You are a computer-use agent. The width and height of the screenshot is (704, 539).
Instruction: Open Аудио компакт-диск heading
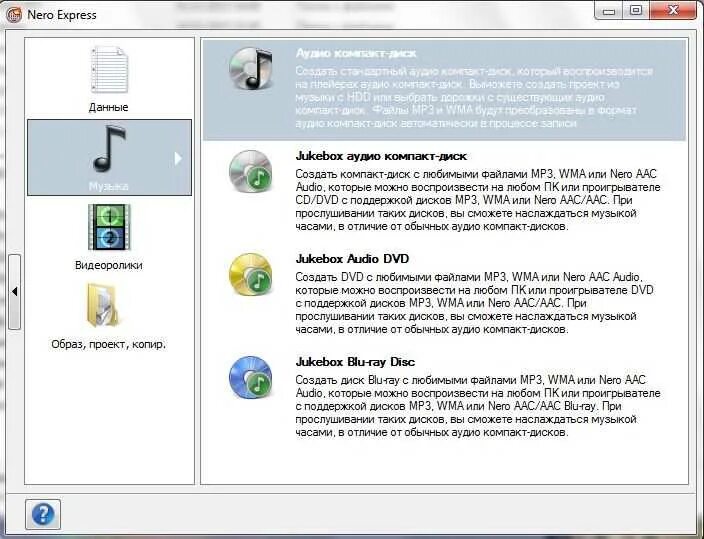356,53
